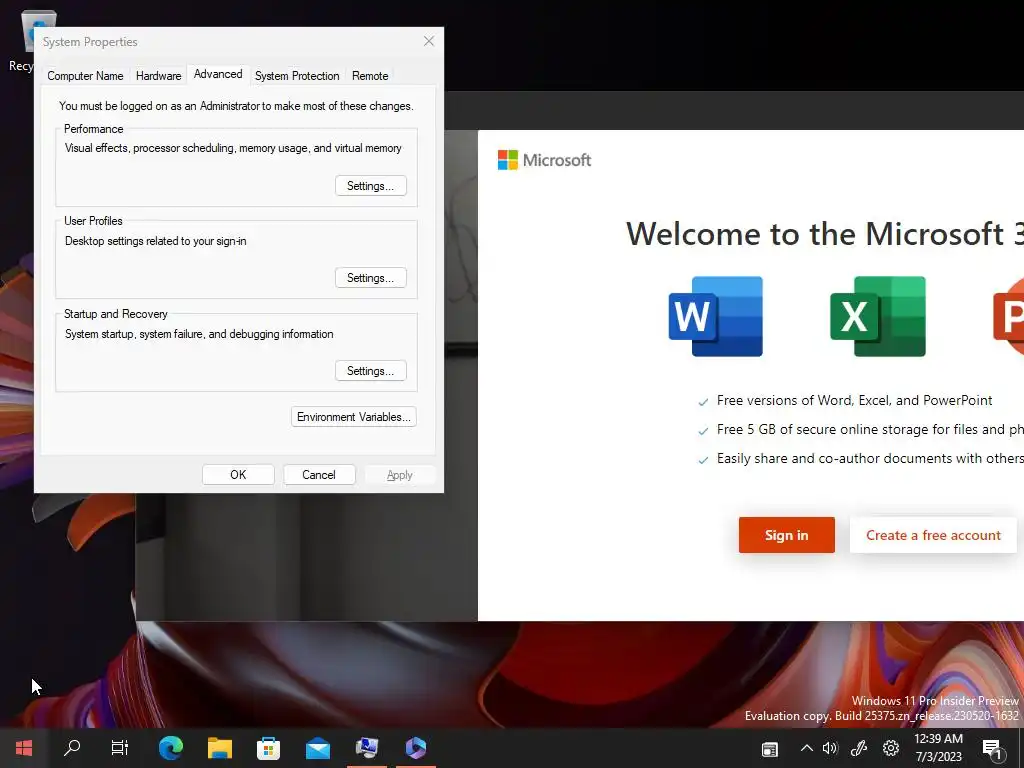Open Mail app from taskbar

318,748
